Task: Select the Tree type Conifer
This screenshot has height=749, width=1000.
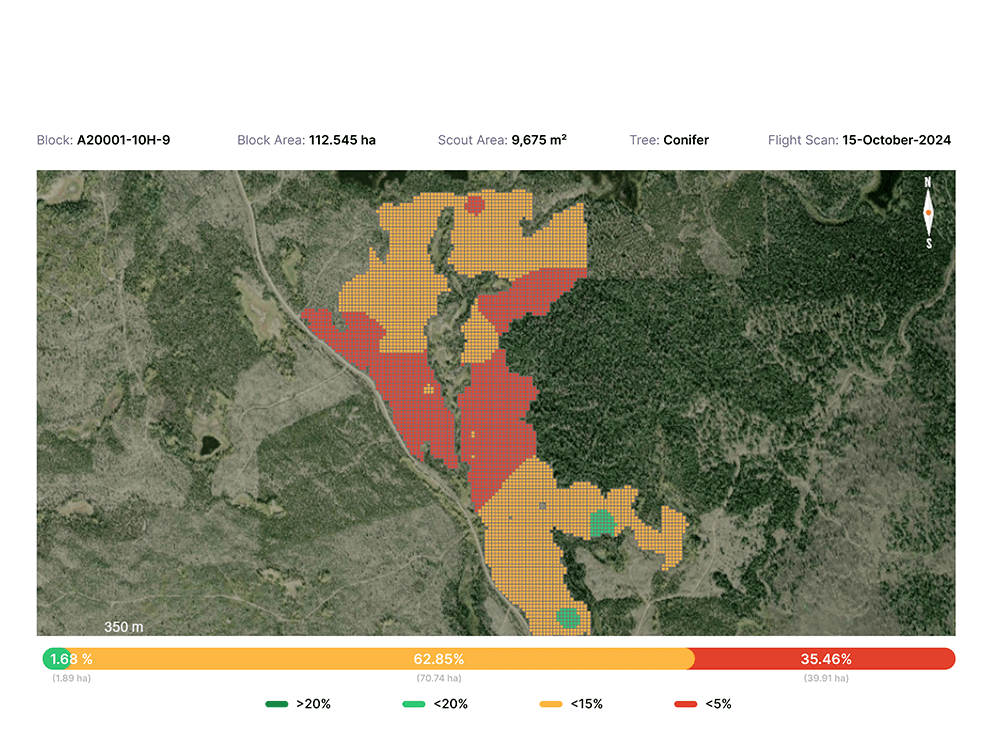Action: coord(686,140)
